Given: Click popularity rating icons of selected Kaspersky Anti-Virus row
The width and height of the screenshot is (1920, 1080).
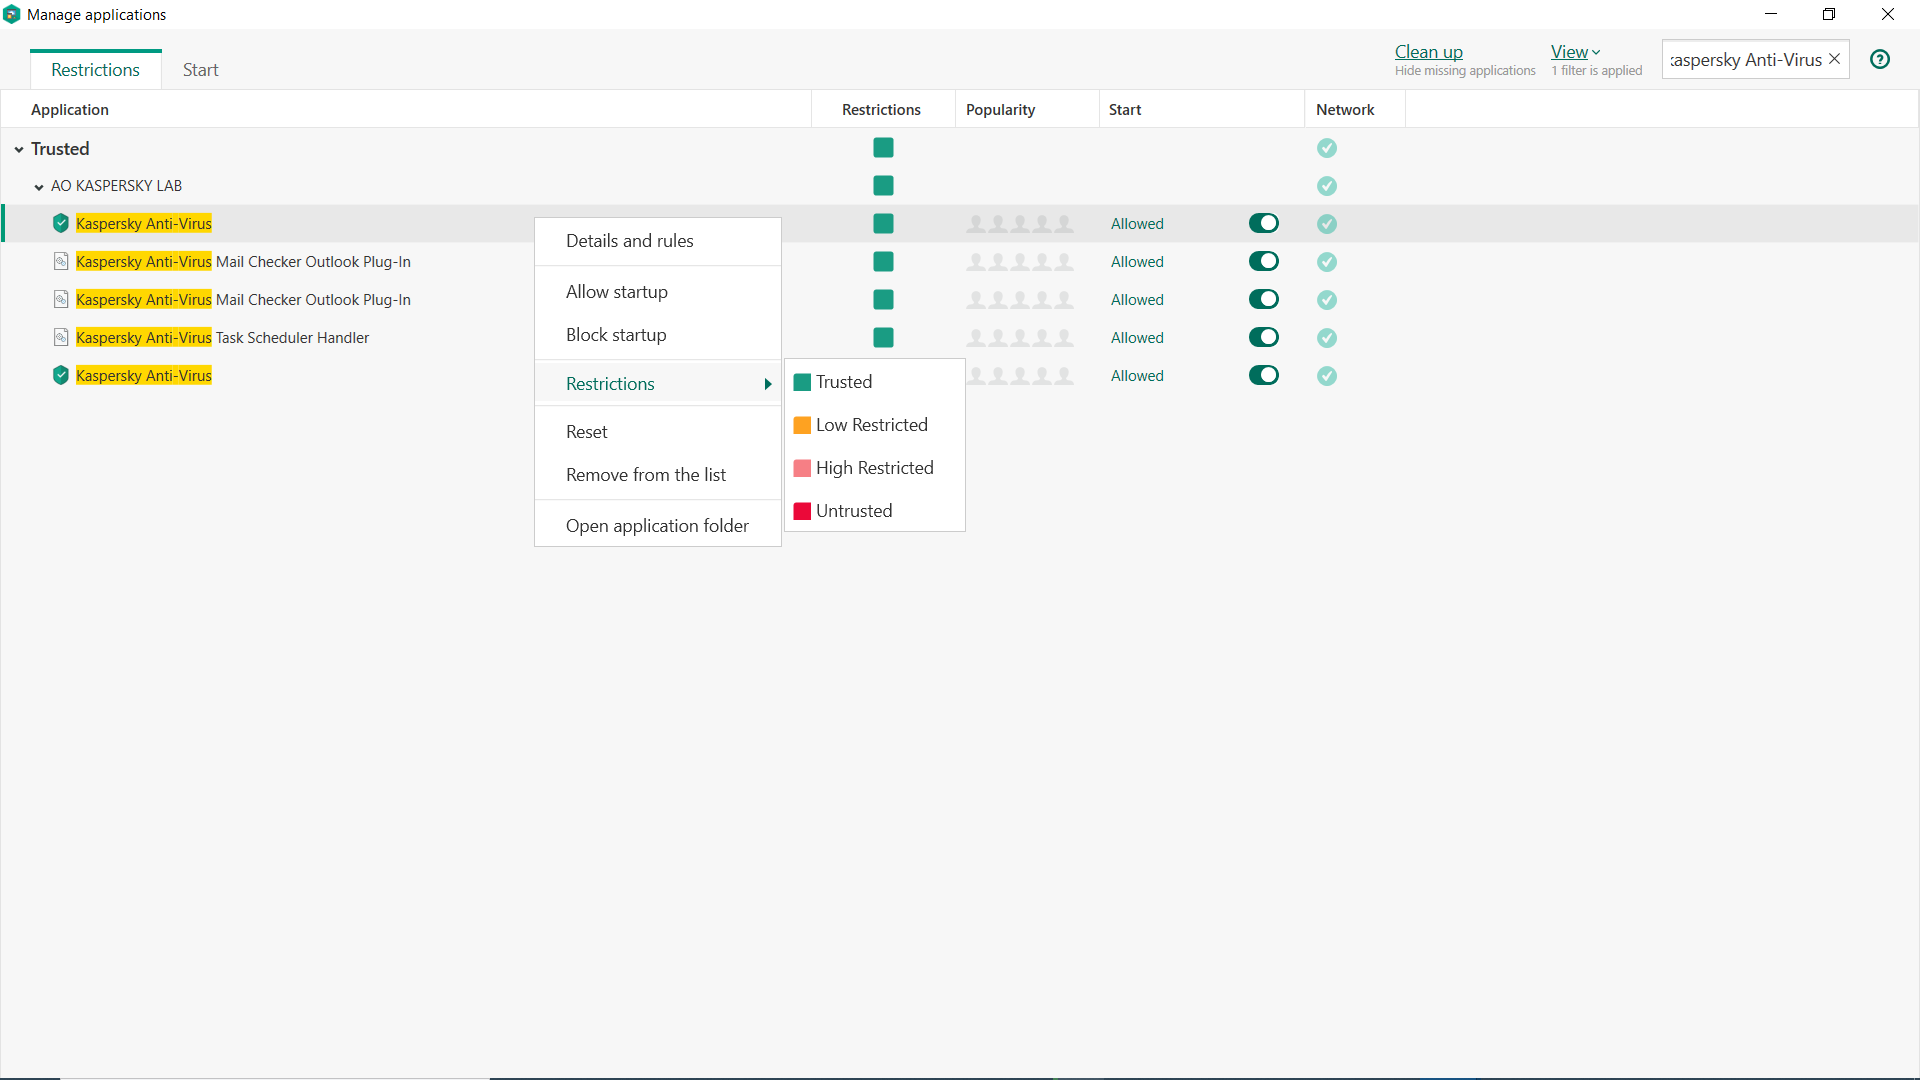Looking at the screenshot, I should [1020, 224].
